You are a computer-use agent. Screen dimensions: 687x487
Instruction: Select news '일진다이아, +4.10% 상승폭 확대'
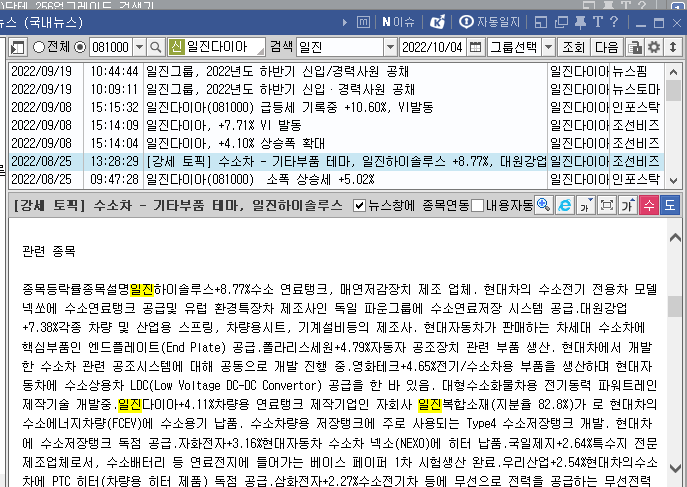click(x=235, y=143)
